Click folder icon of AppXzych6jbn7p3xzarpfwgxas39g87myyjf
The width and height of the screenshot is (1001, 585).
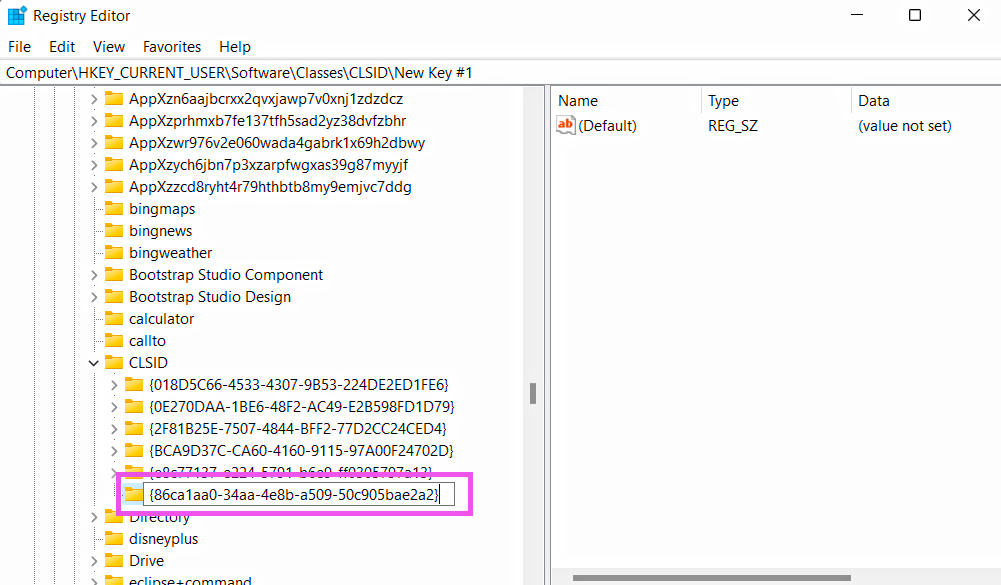point(114,164)
